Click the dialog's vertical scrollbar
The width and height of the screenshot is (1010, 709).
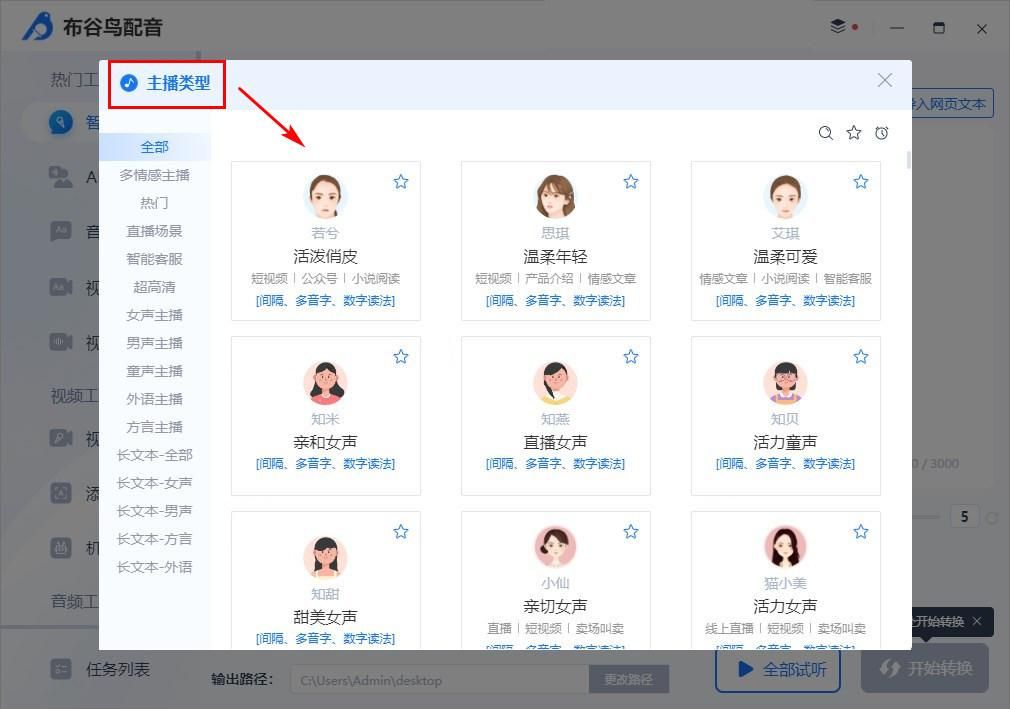pyautogui.click(x=908, y=160)
